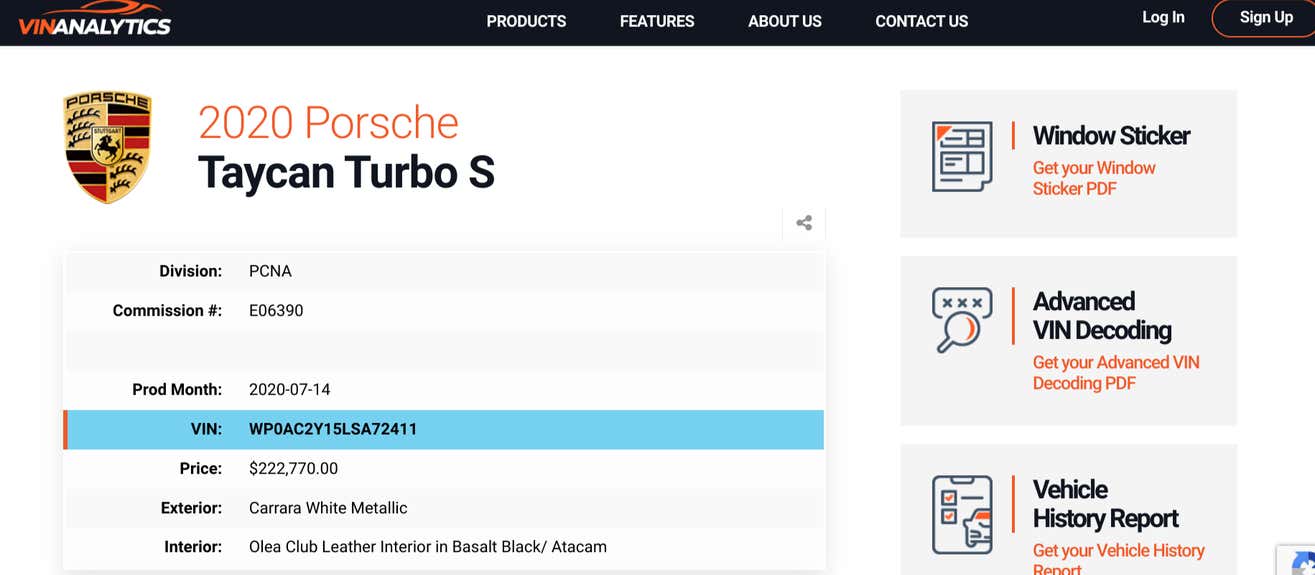1315x575 pixels.
Task: Click the reCAPTCHA badge icon
Action: click(1300, 562)
